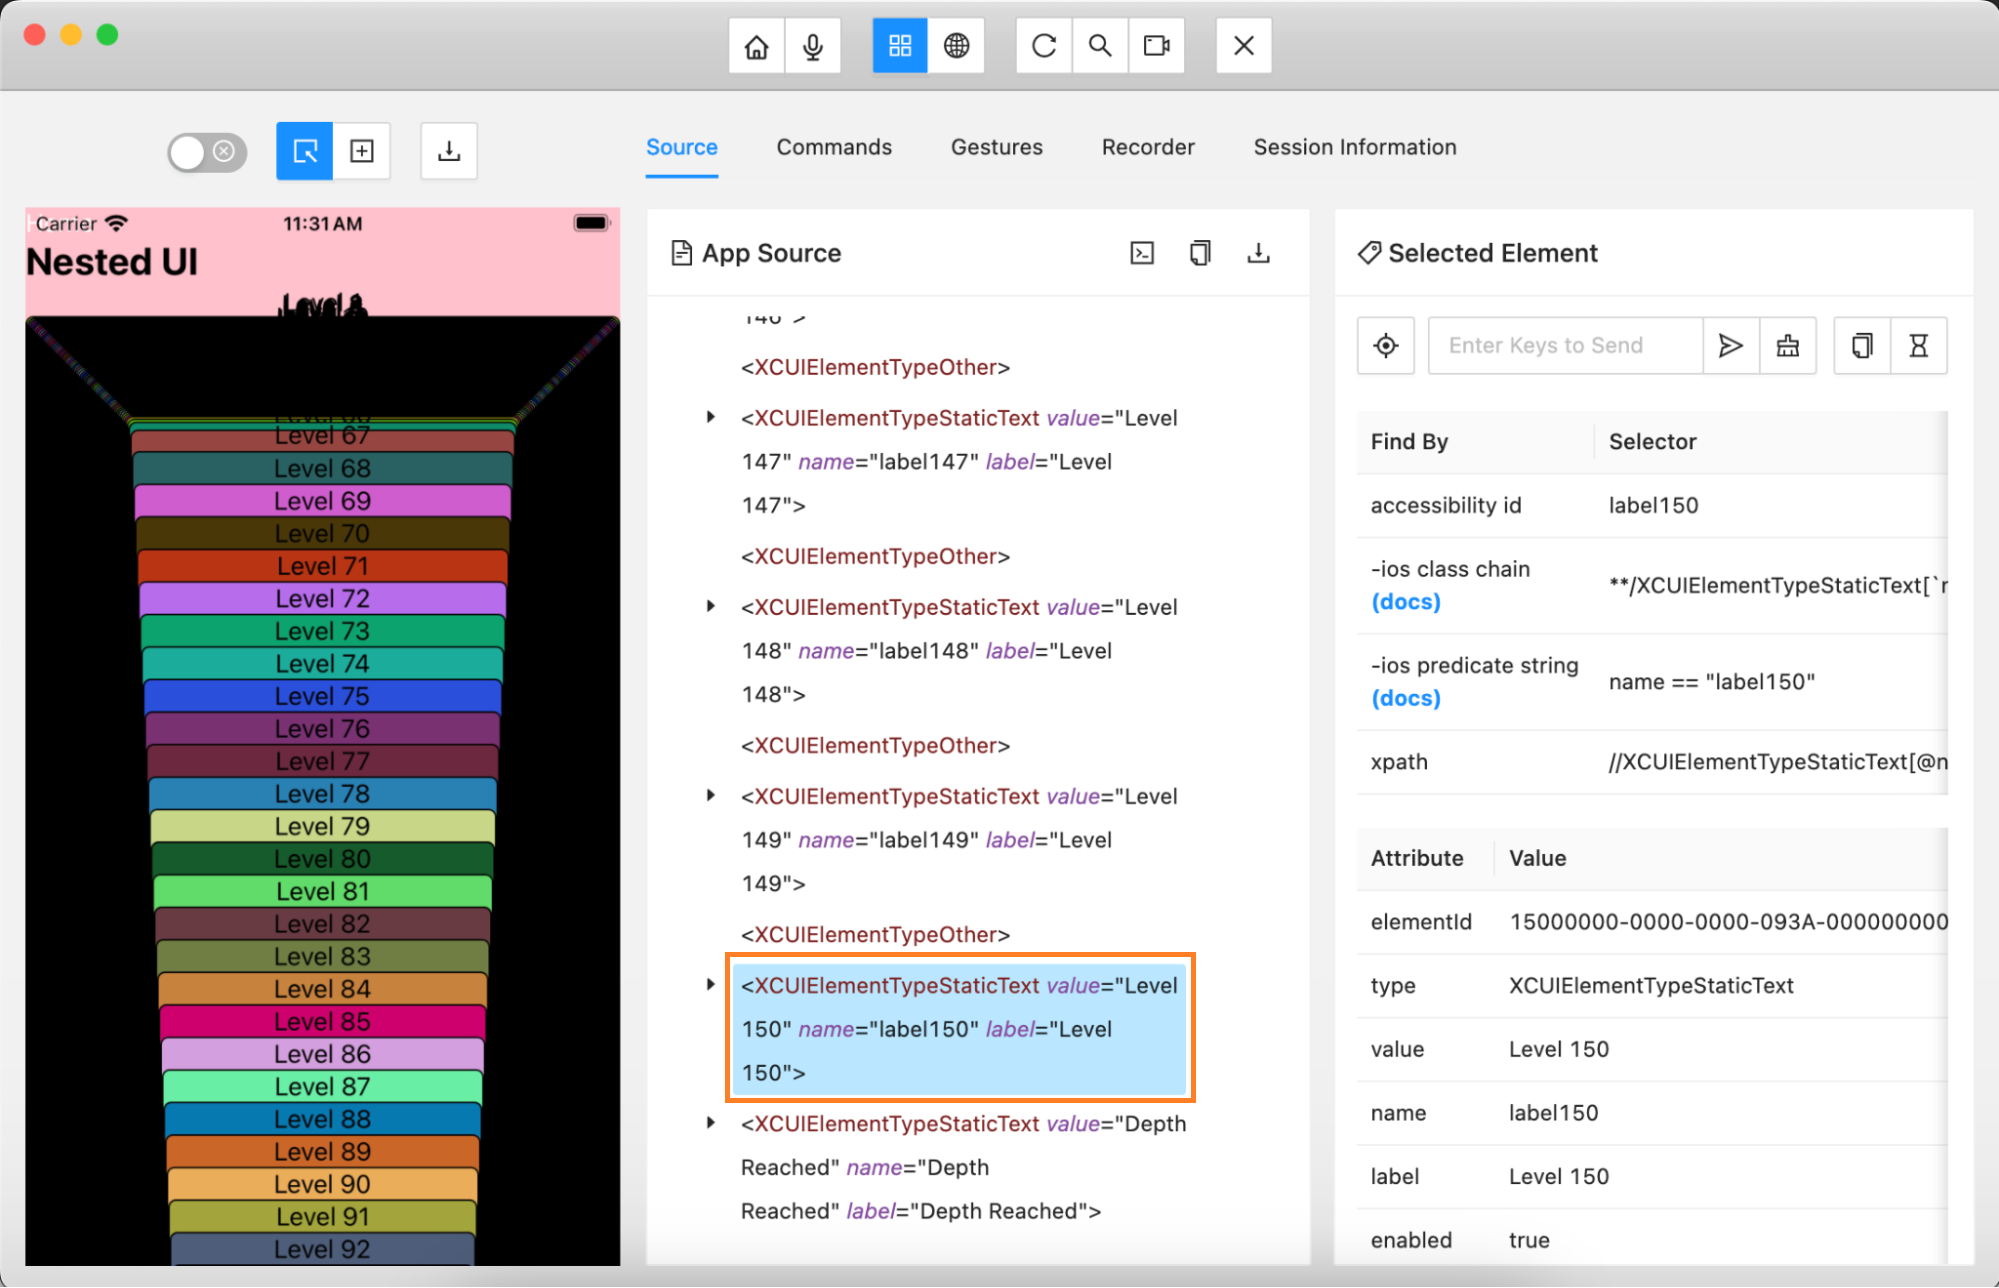This screenshot has width=1999, height=1288.
Task: Select the Source tab
Action: tap(680, 147)
